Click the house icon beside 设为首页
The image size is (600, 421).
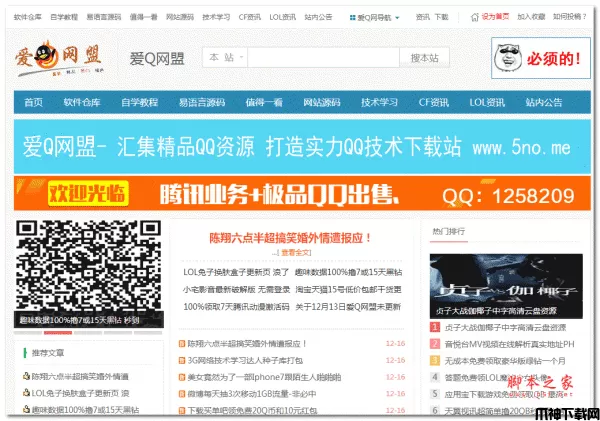474,17
